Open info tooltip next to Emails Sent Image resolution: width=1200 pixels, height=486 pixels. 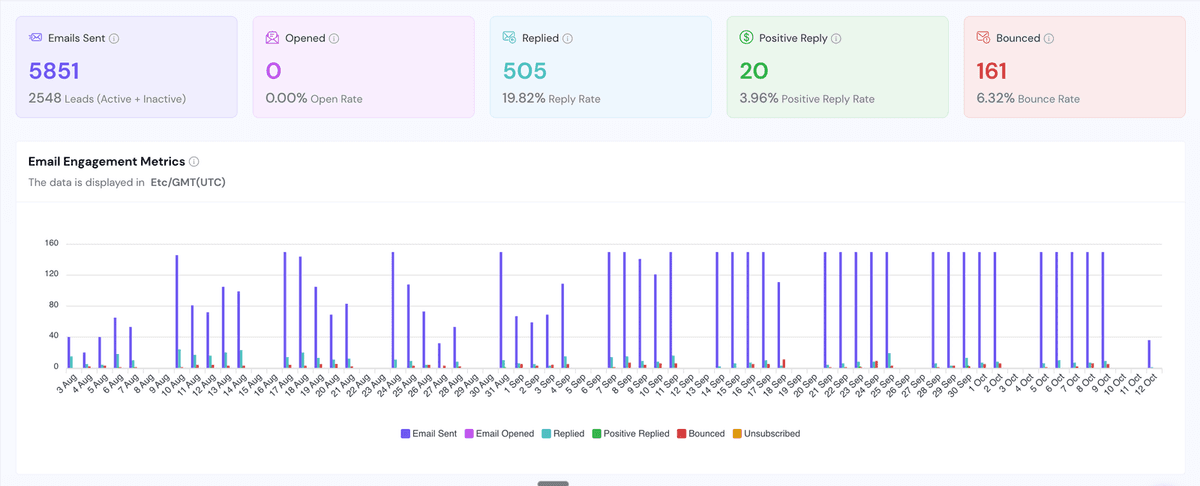click(114, 38)
